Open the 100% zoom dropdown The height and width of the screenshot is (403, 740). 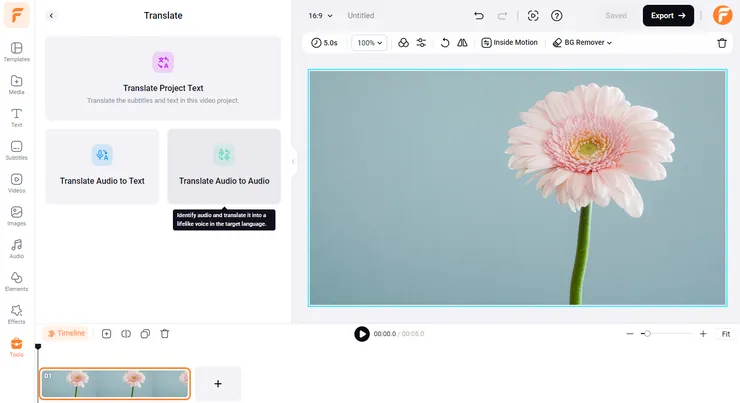[370, 43]
